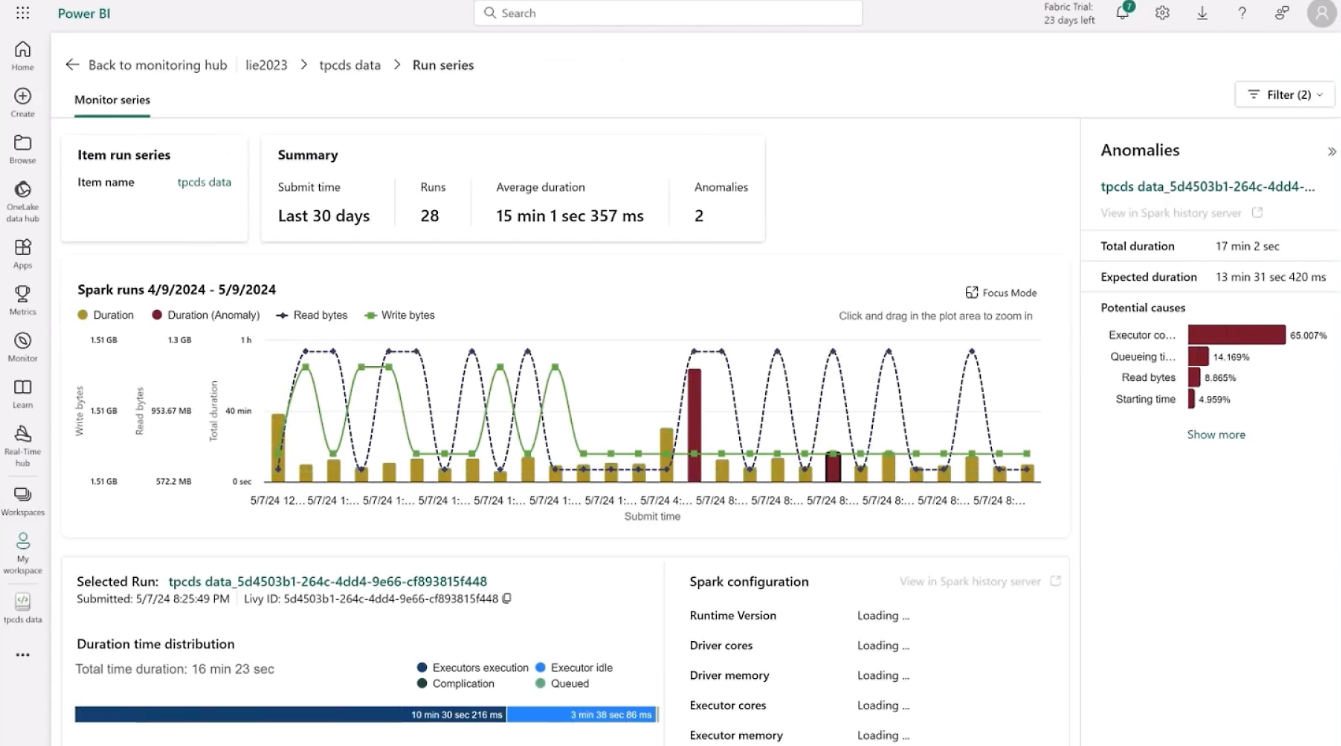
Task: Toggle Read bytes legend series
Action: click(x=312, y=315)
